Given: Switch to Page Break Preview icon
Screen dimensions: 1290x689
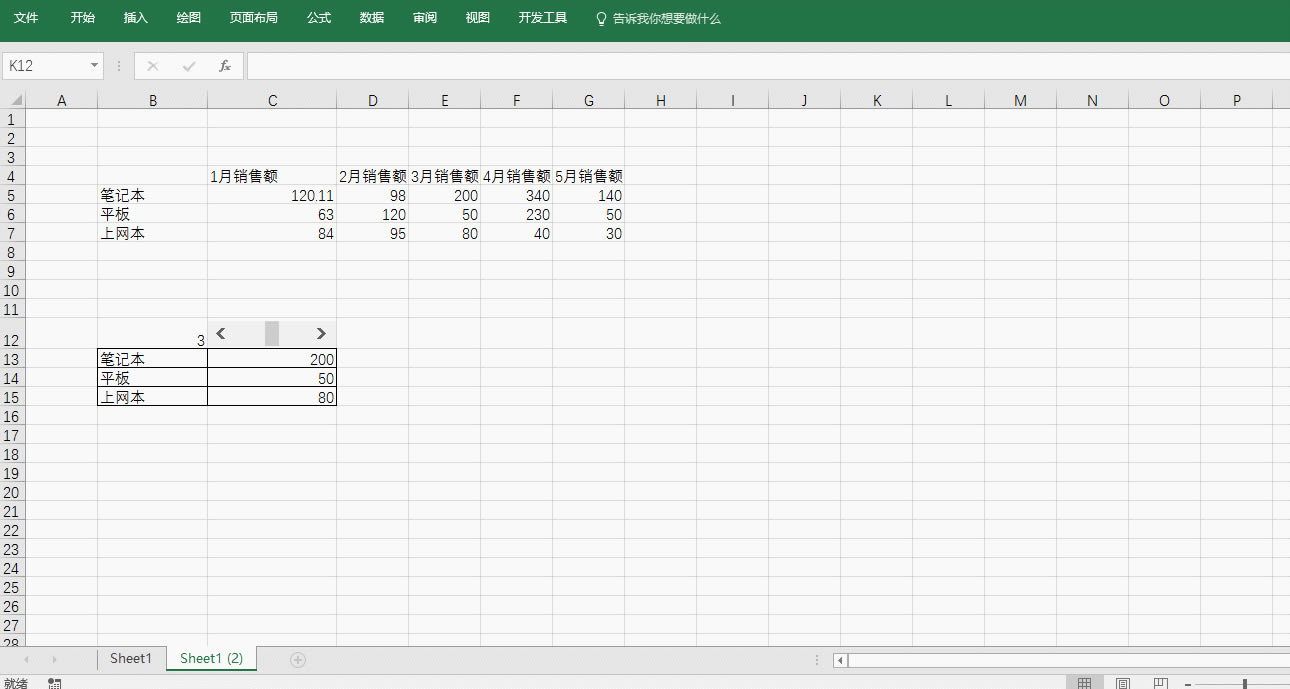Looking at the screenshot, I should 1160,683.
